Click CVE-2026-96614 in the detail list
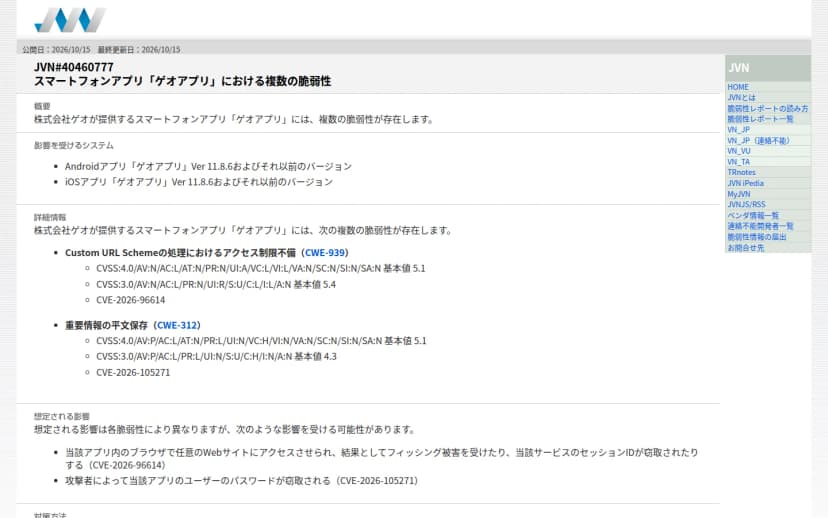 click(130, 300)
